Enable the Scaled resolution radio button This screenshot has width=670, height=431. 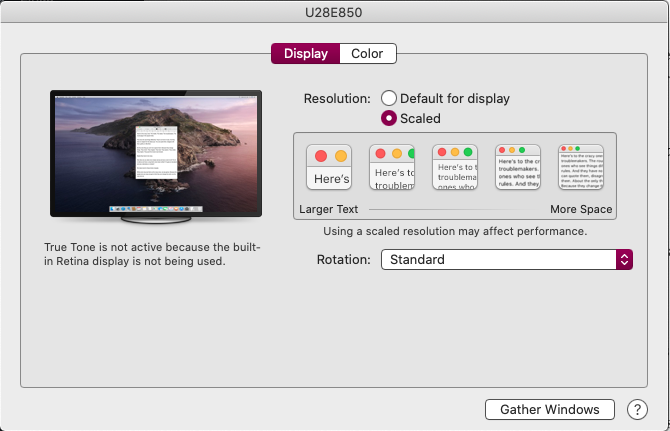(389, 119)
